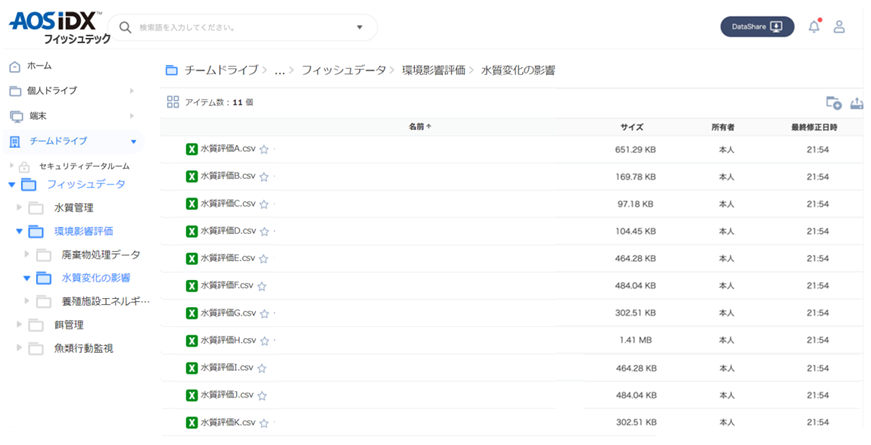Image resolution: width=871 pixels, height=445 pixels.
Task: Expand the 魚類行動監視 tree node
Action: click(19, 348)
